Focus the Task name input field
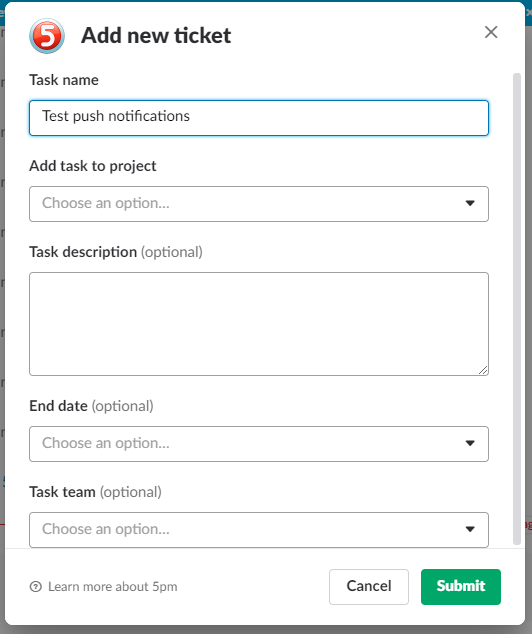This screenshot has height=634, width=532. pyautogui.click(x=259, y=118)
